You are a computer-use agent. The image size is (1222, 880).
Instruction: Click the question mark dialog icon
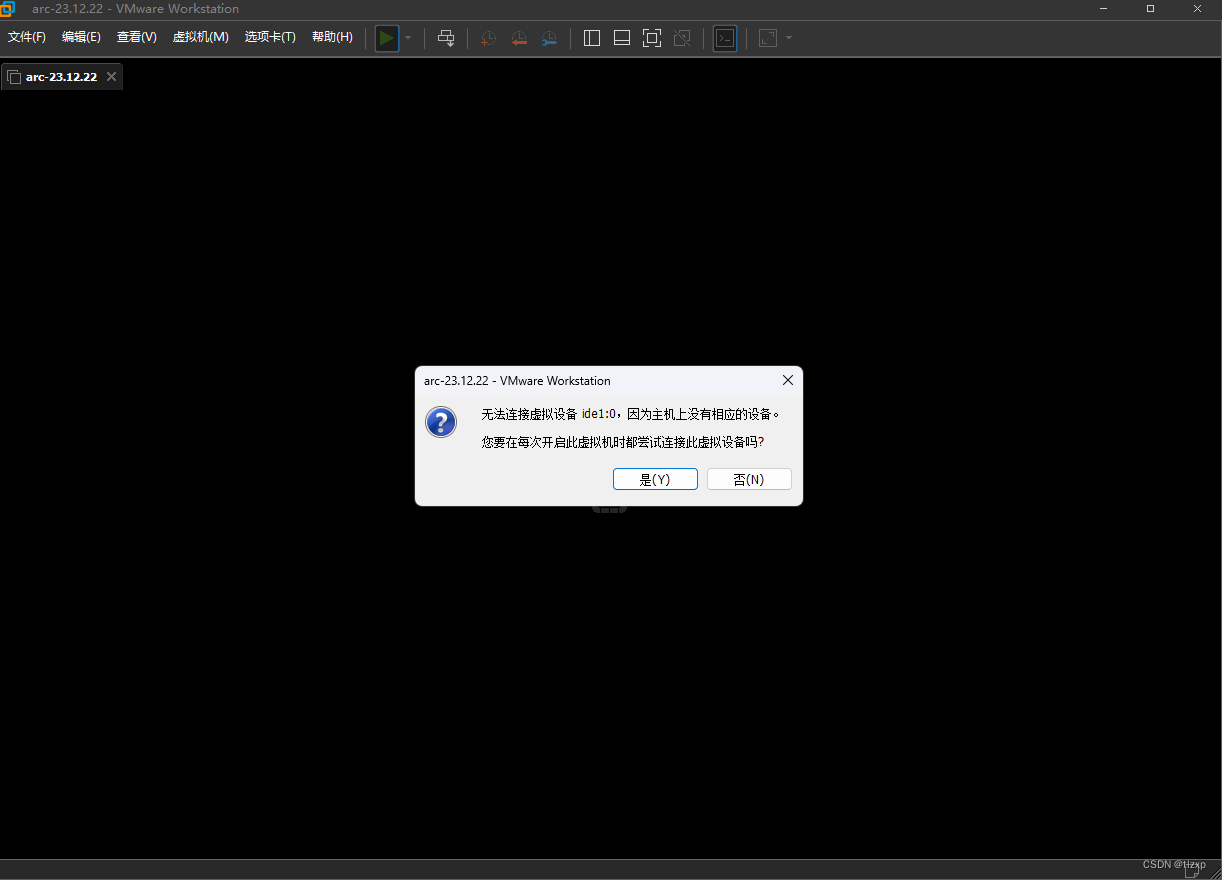coord(441,422)
